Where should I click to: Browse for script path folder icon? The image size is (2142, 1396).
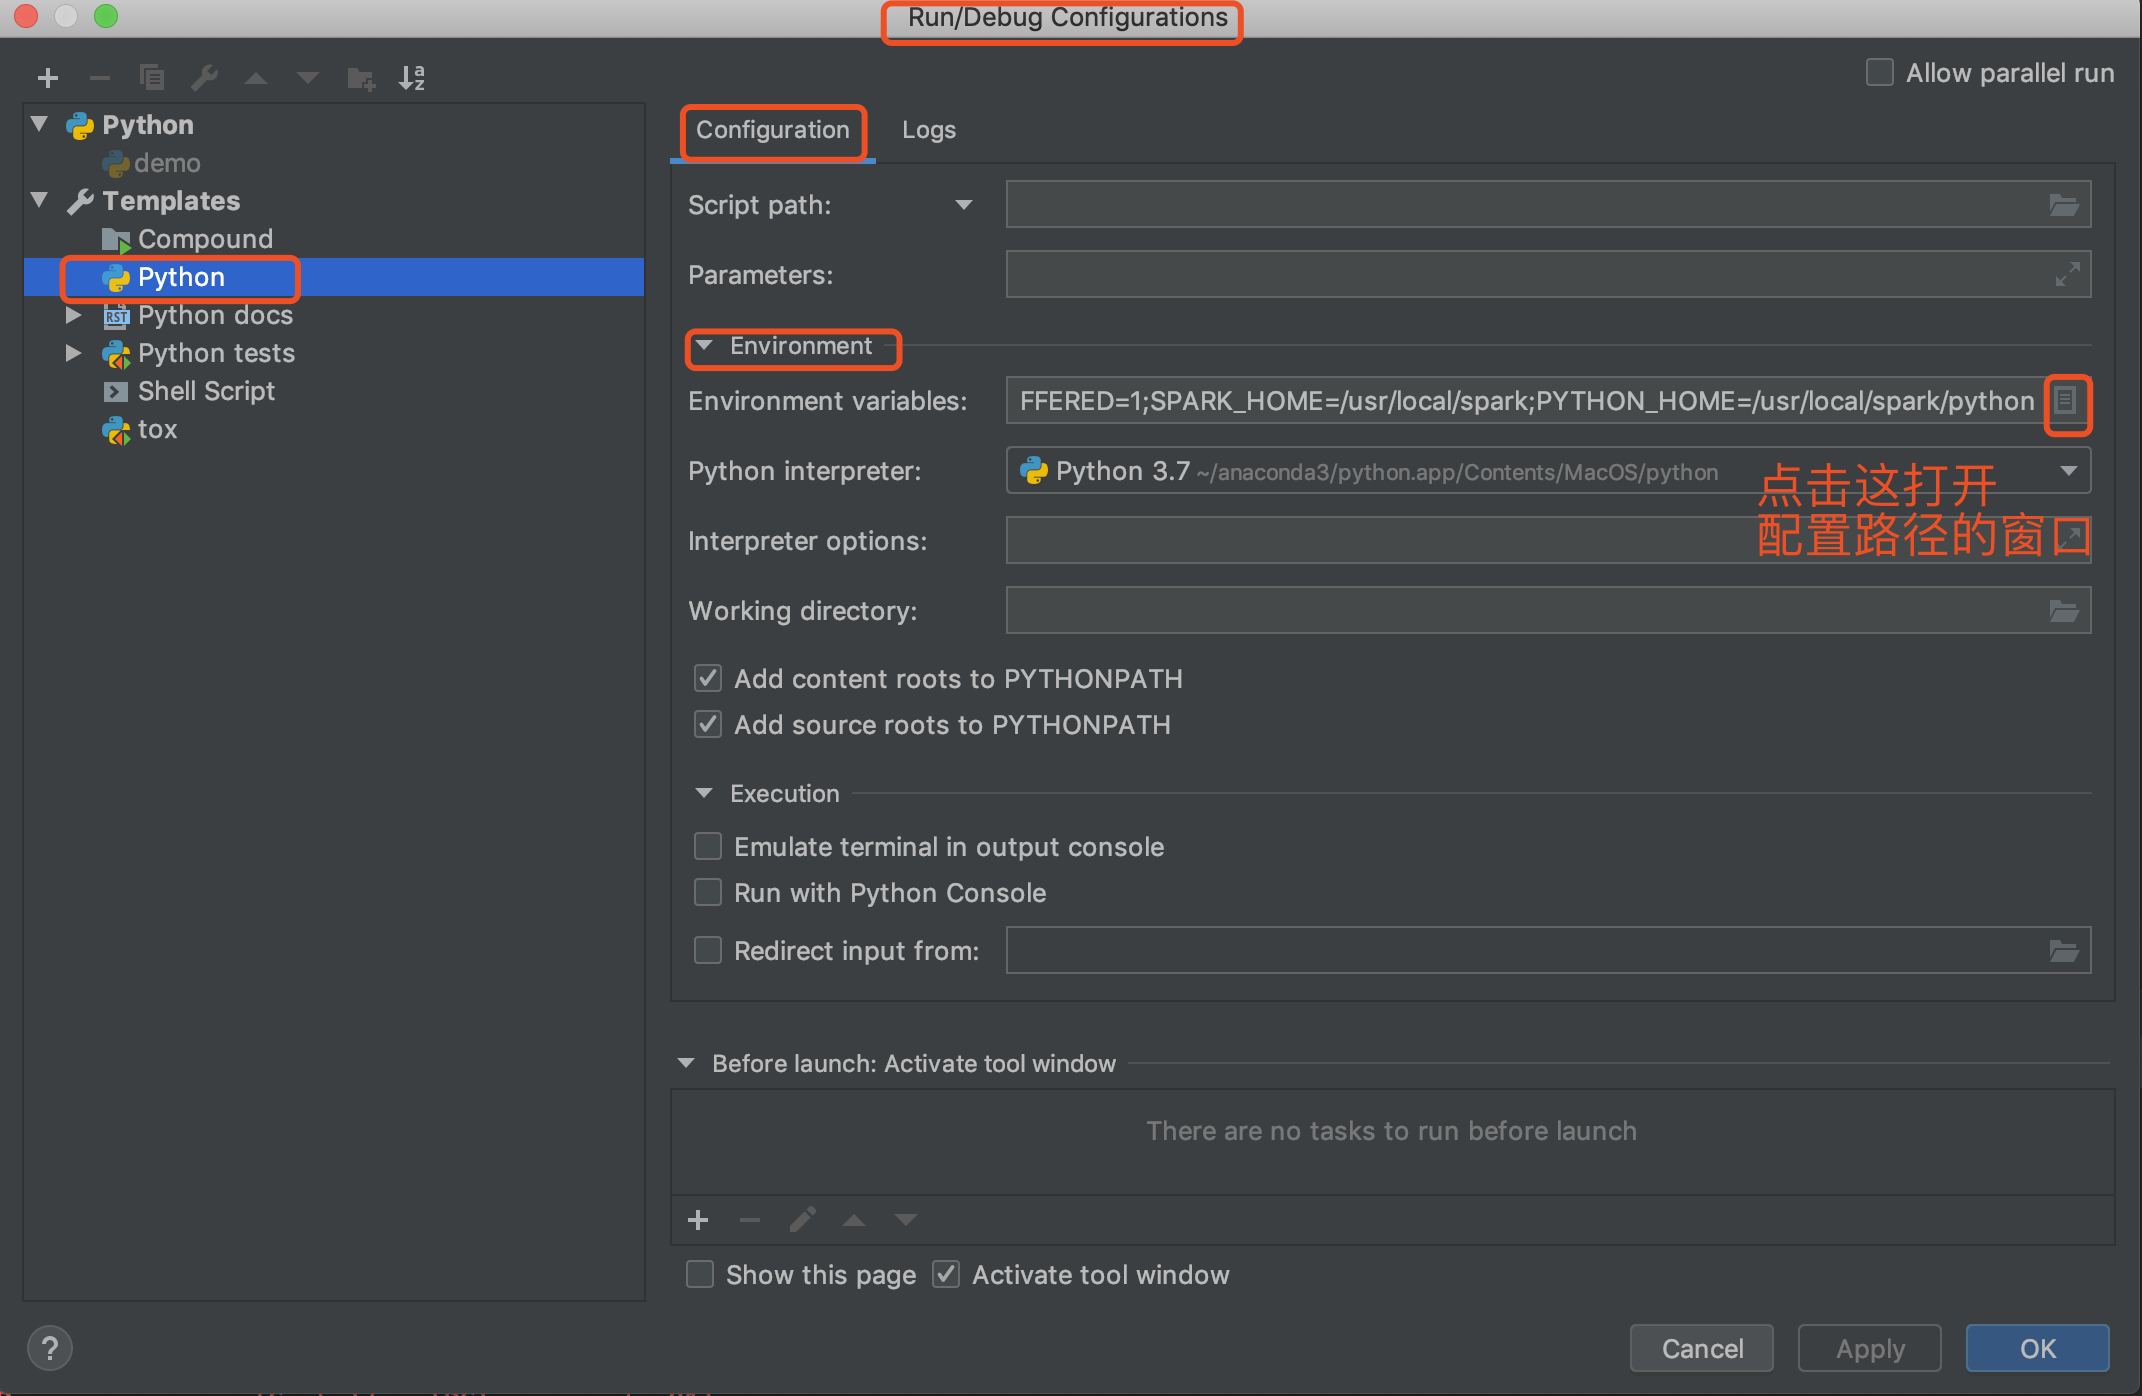point(2063,205)
